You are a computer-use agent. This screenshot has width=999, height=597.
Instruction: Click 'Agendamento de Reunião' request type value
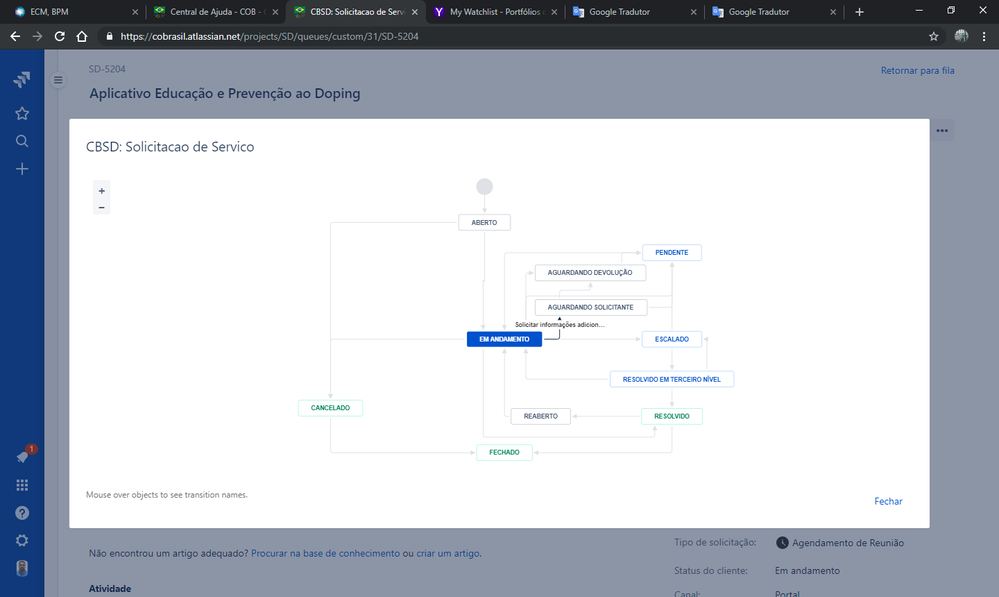pos(847,543)
